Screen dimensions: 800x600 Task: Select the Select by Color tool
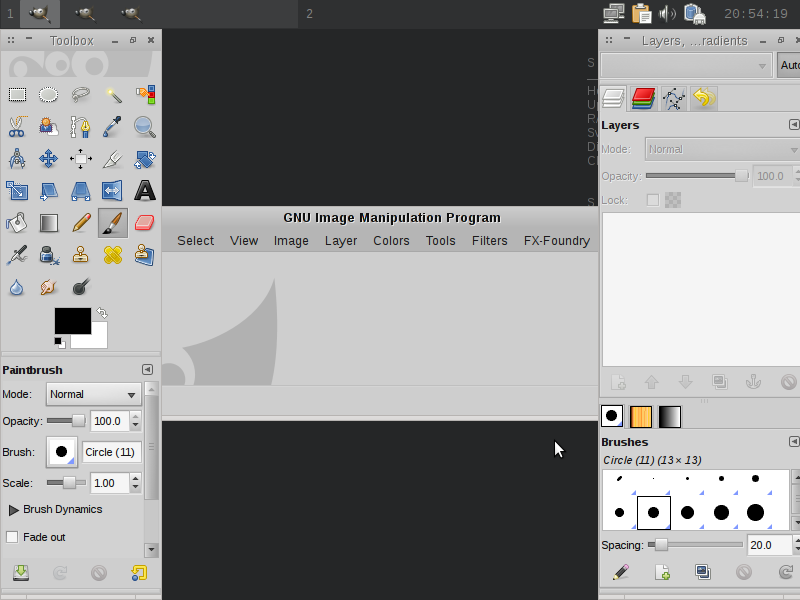click(145, 94)
